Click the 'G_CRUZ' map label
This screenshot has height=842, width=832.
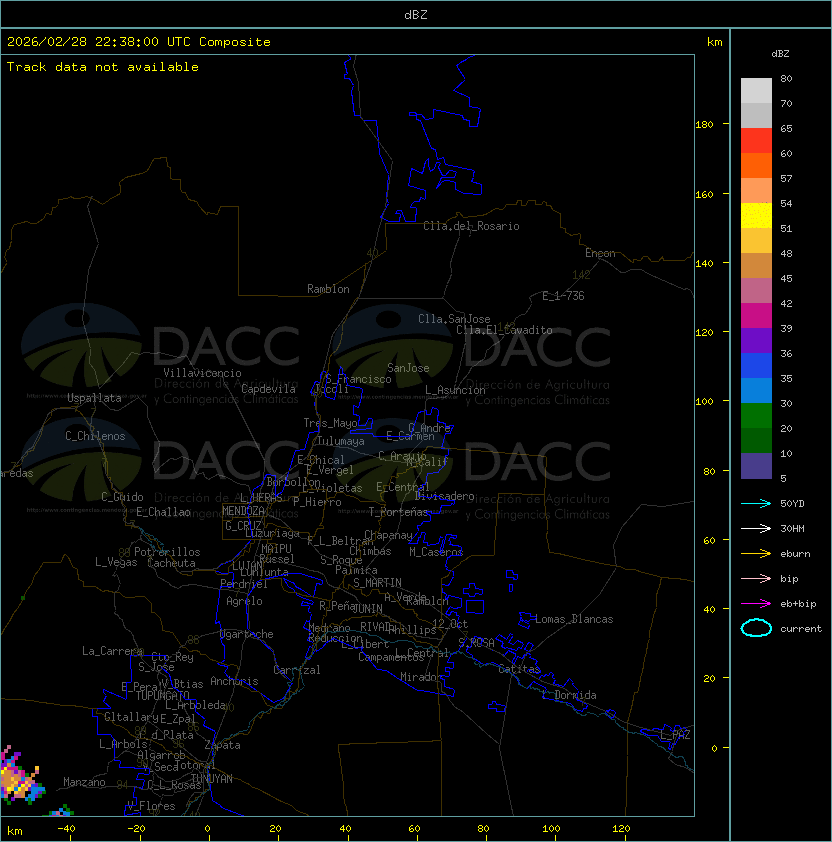243,525
